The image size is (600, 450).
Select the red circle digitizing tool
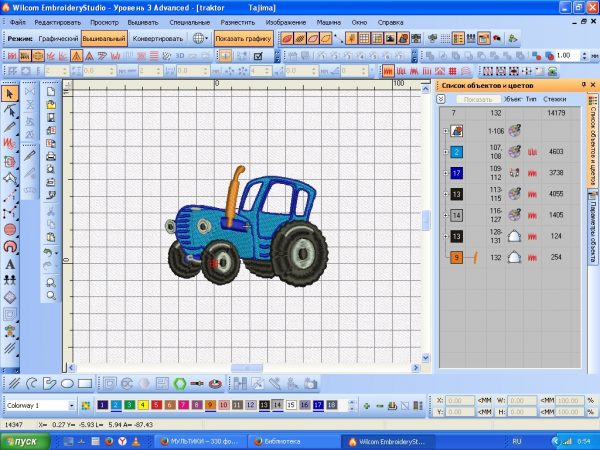click(x=10, y=229)
